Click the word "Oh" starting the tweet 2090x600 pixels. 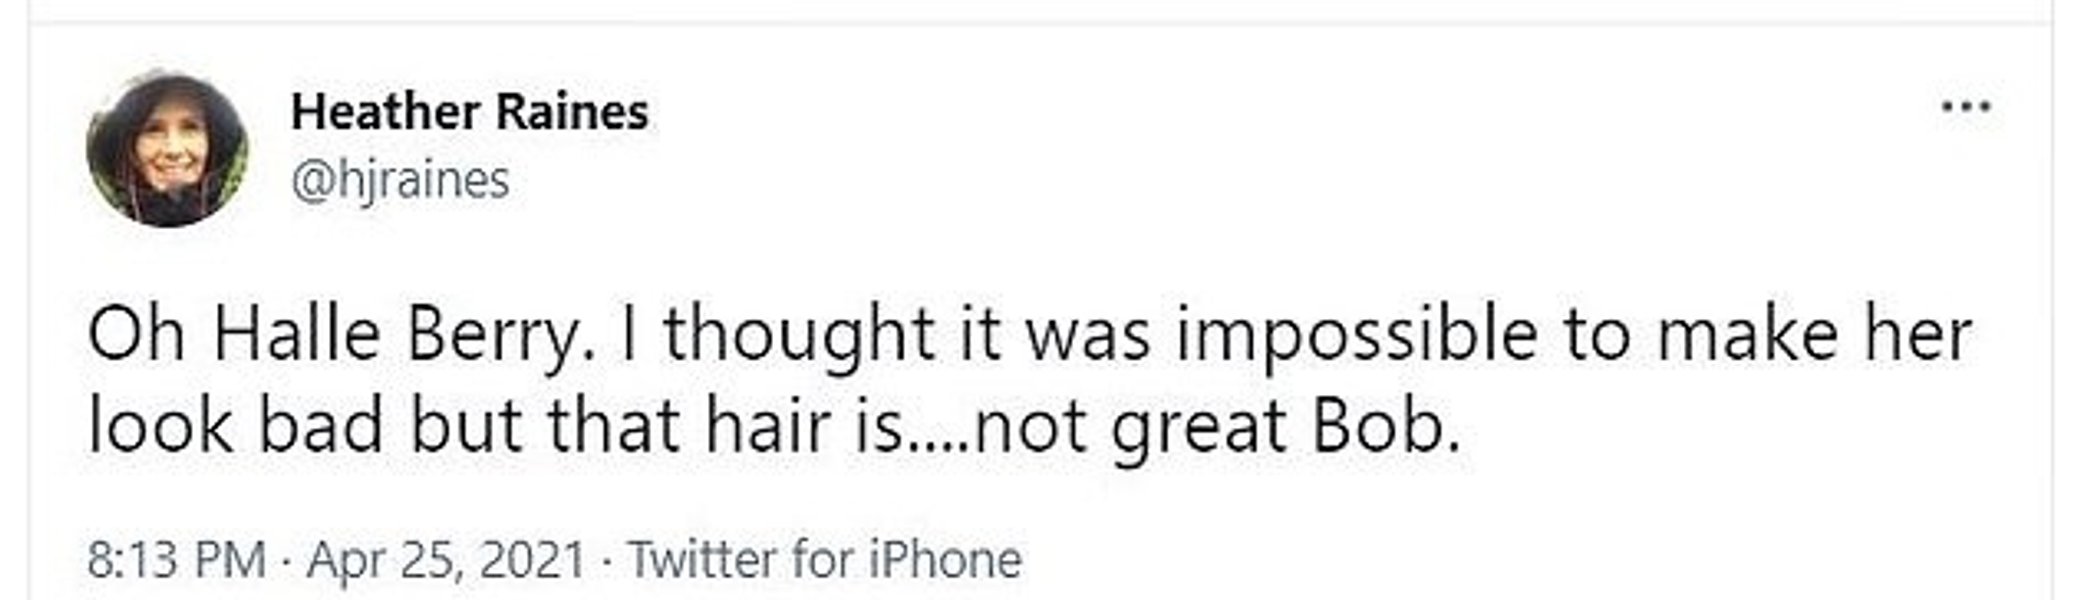(136, 334)
